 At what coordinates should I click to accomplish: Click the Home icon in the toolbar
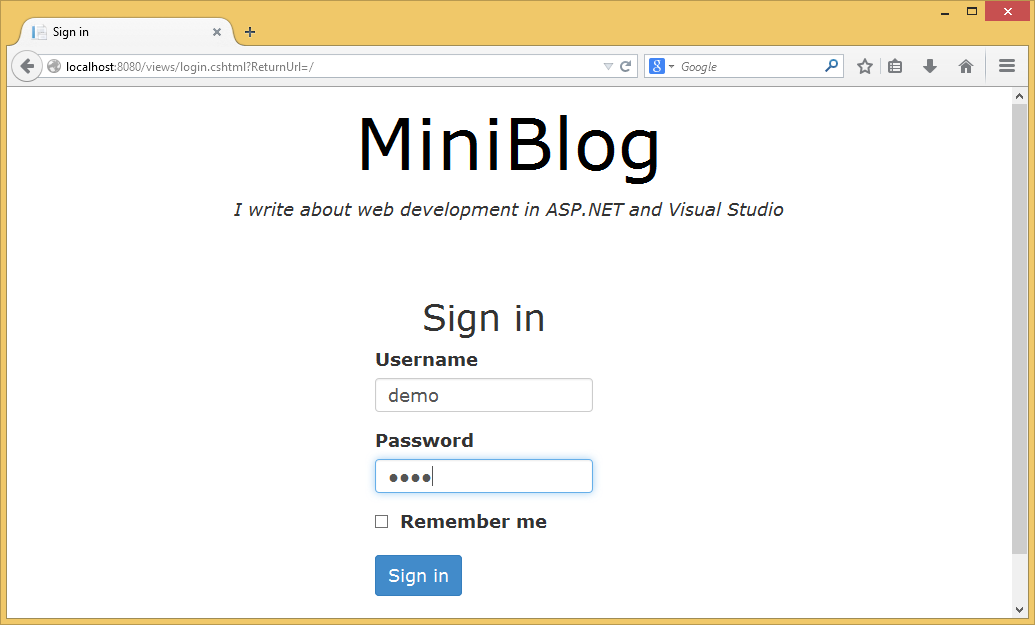(966, 66)
